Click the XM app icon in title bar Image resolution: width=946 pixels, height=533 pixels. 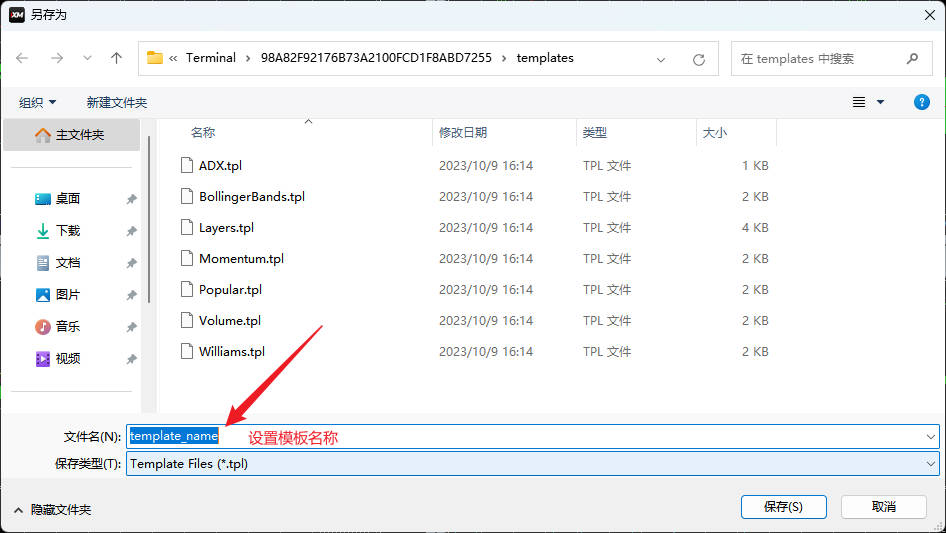[17, 14]
